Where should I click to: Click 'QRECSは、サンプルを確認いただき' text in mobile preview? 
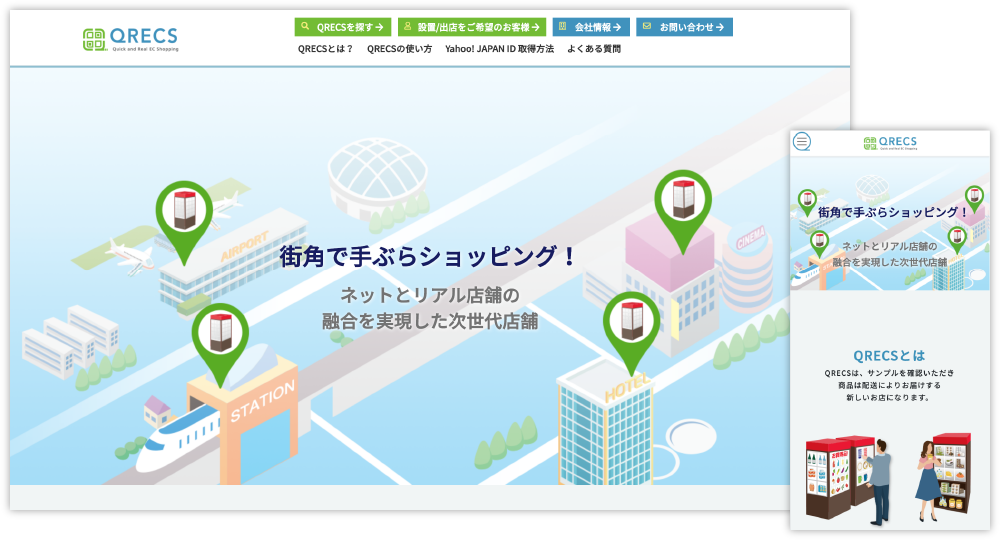click(889, 373)
